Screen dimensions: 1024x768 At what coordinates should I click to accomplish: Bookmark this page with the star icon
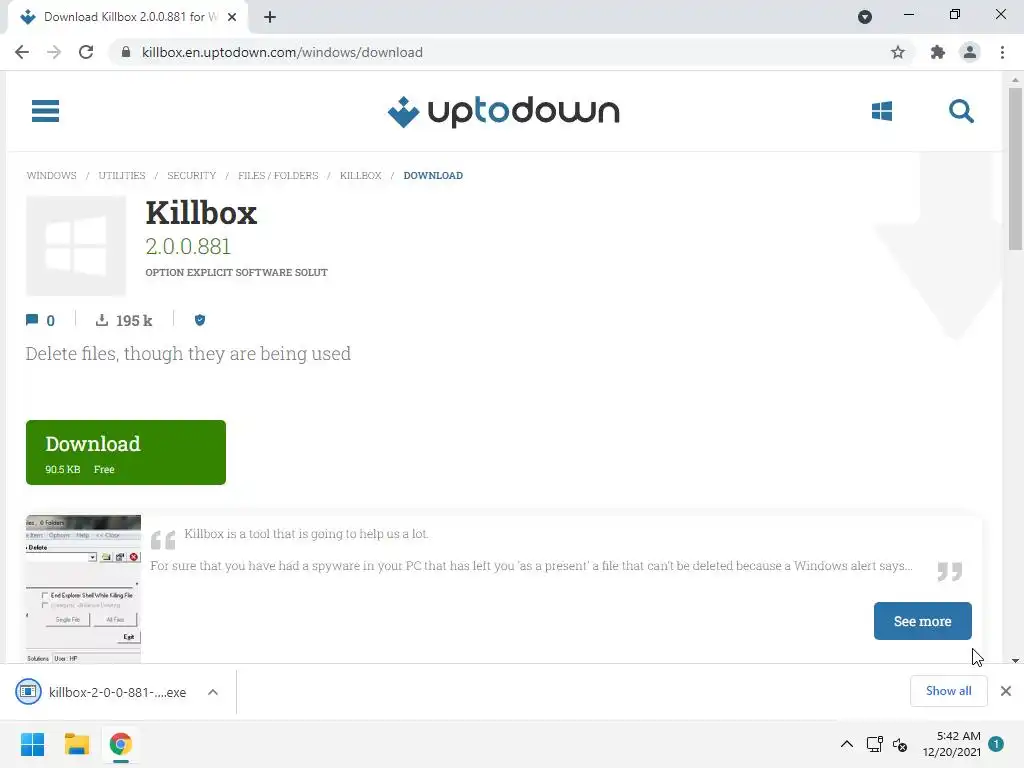(898, 52)
